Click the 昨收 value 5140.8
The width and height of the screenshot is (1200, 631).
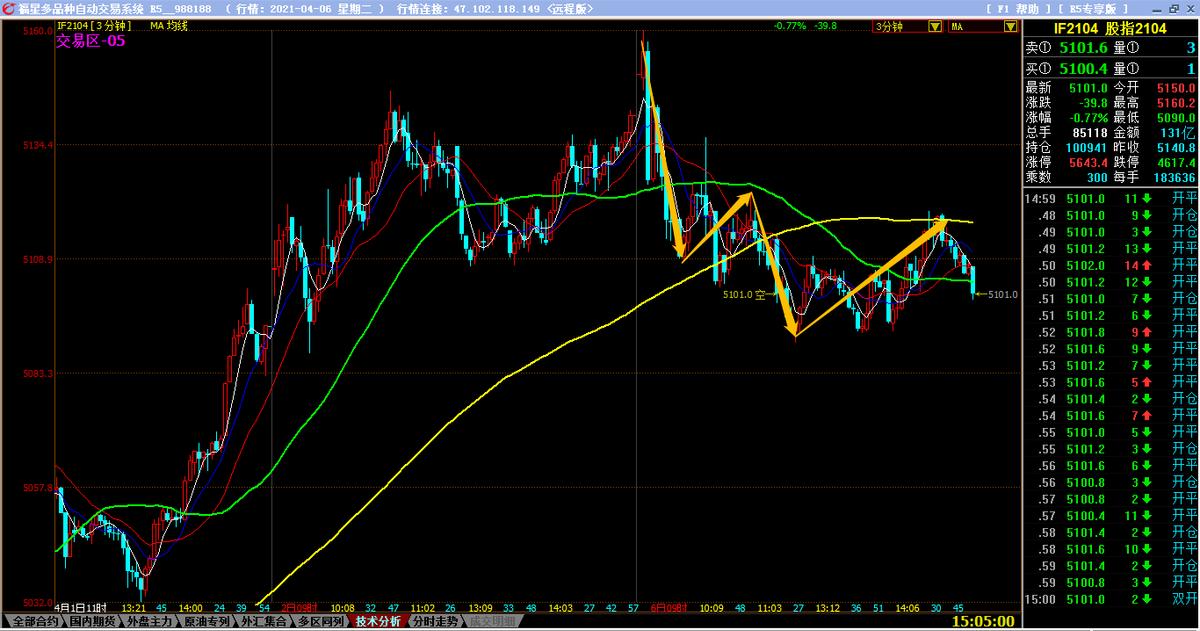click(1176, 147)
